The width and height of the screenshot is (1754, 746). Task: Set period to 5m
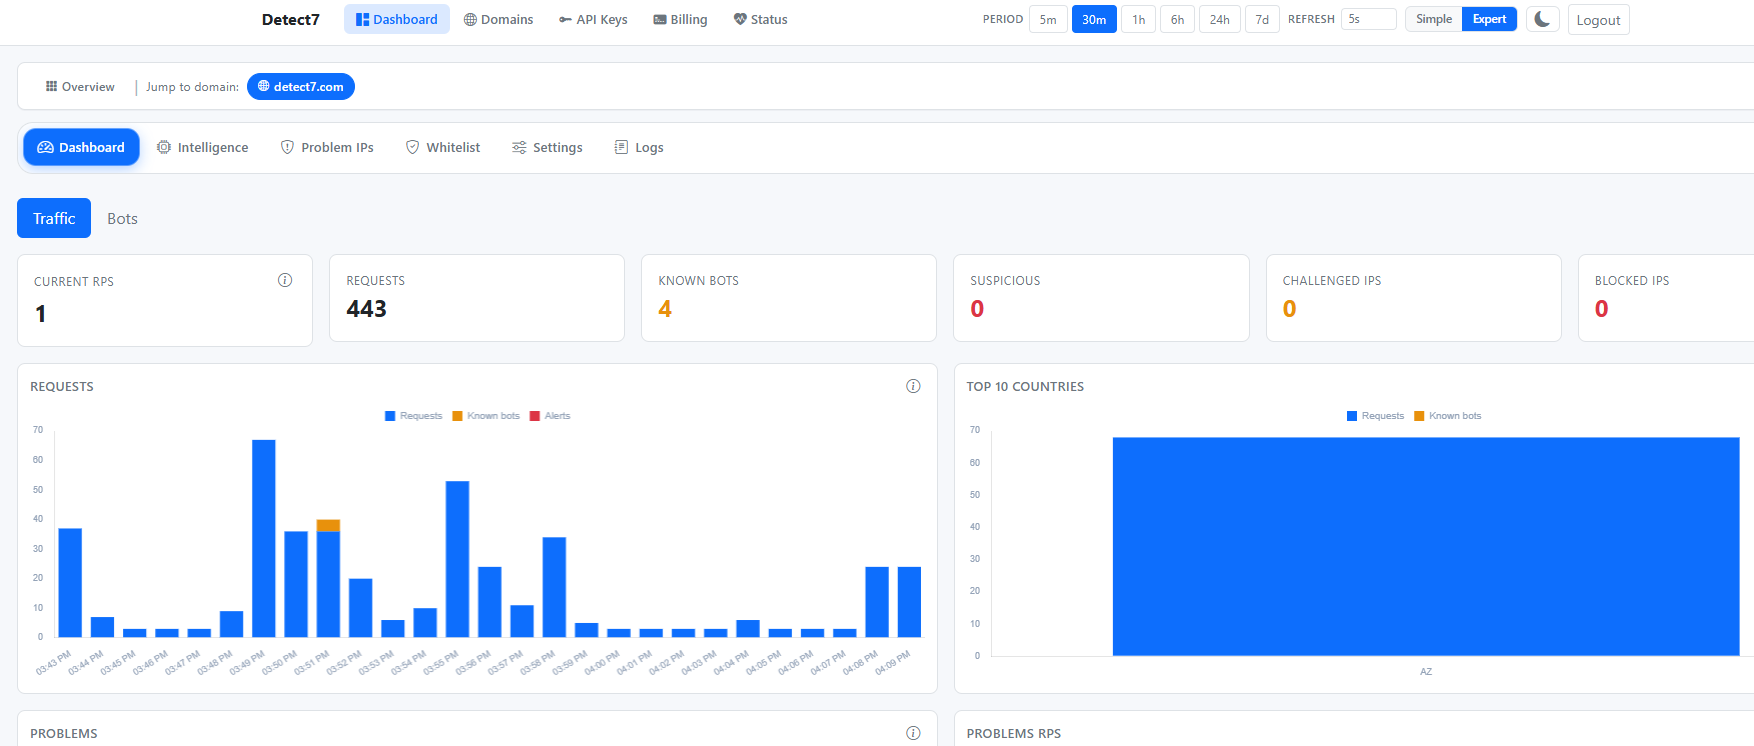[x=1048, y=19]
